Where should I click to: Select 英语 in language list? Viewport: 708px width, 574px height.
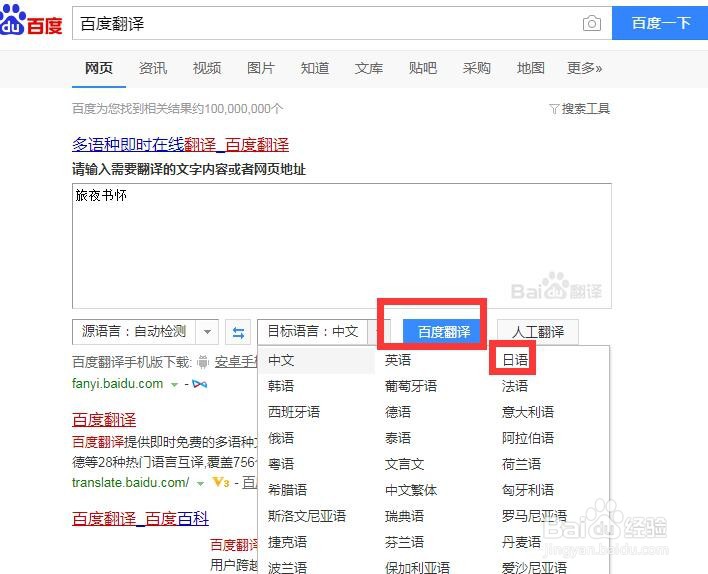click(x=398, y=360)
